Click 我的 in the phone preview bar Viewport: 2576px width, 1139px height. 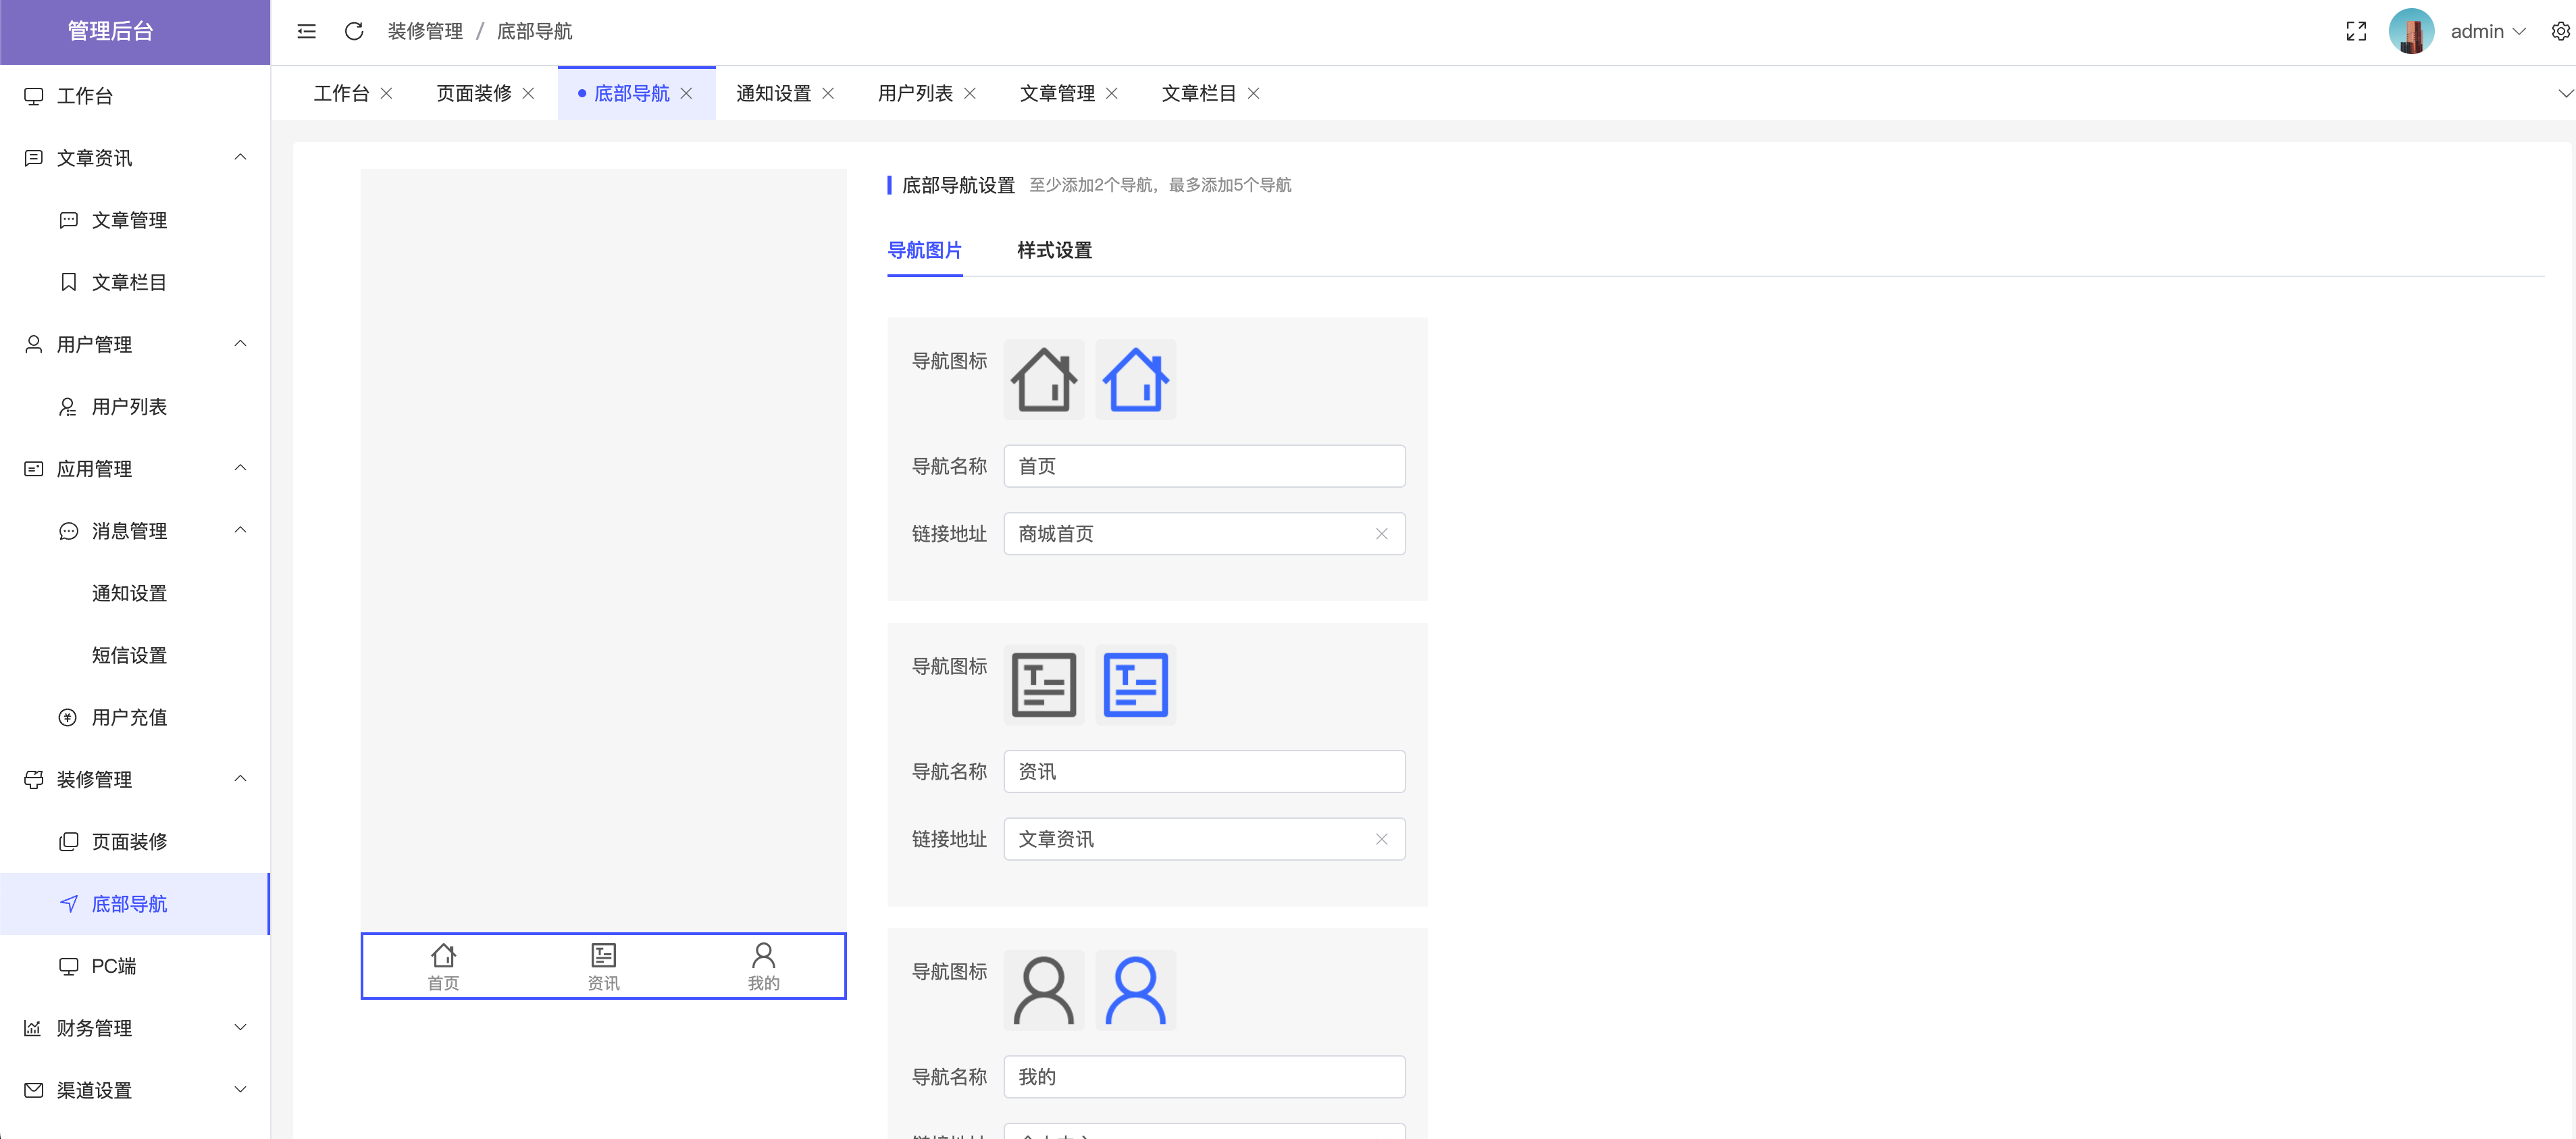tap(763, 967)
